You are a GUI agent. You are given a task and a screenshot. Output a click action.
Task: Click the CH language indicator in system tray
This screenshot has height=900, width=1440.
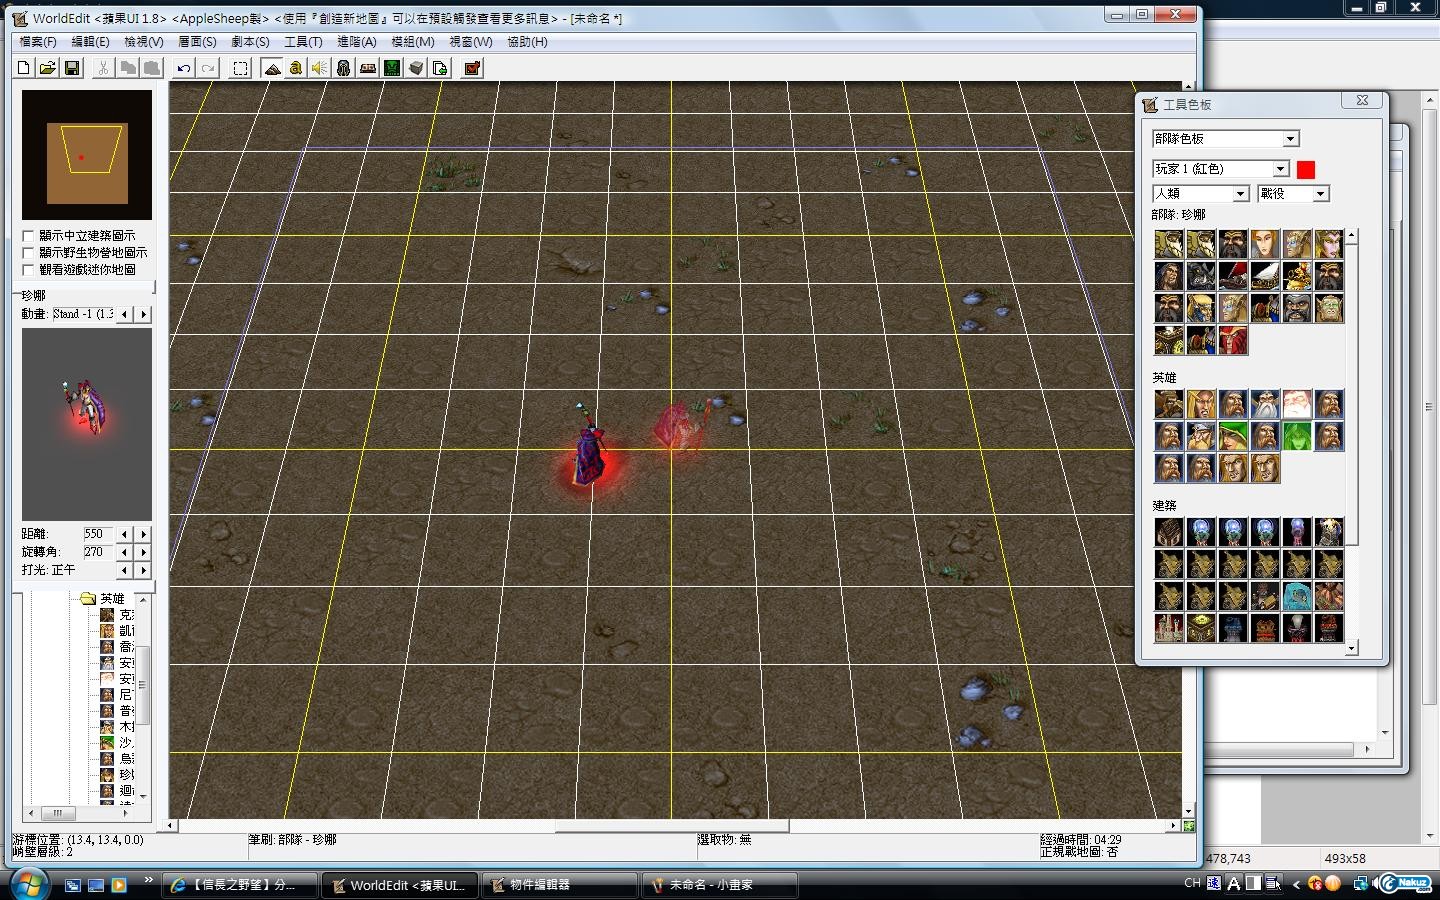1192,883
